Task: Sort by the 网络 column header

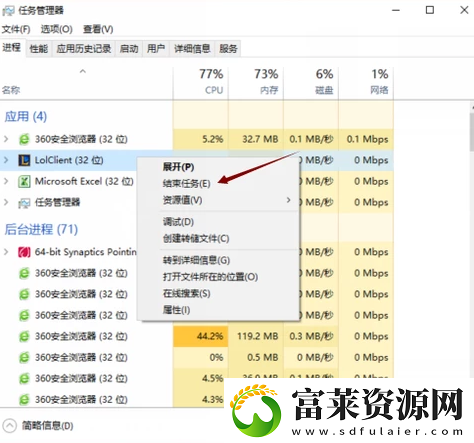Action: (366, 83)
